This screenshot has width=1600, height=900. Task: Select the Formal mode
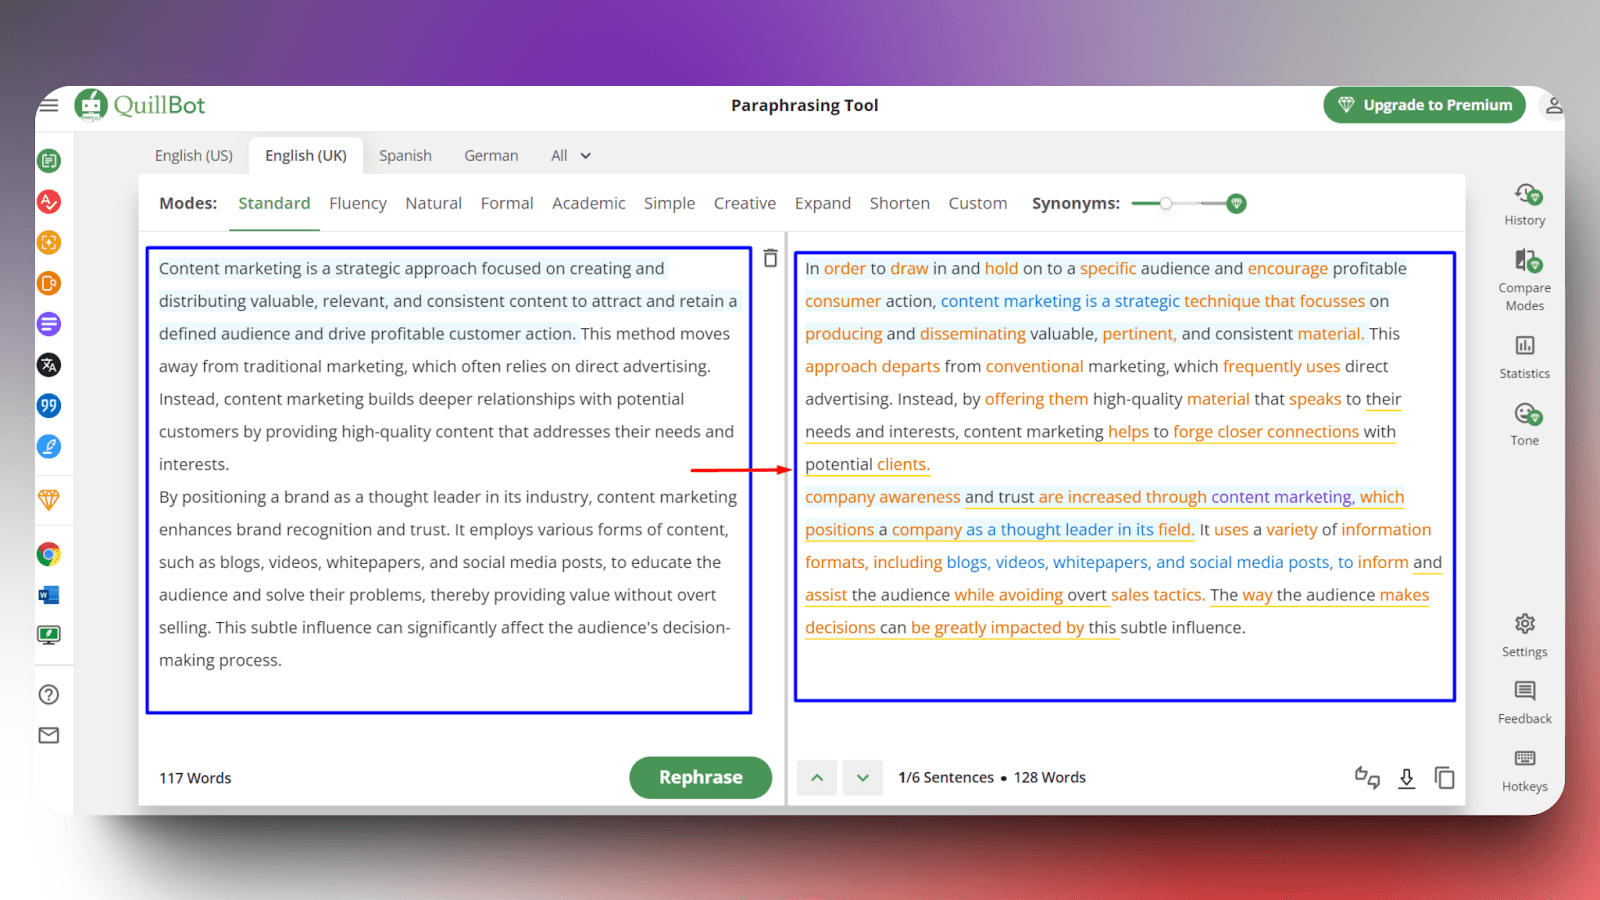coord(507,203)
